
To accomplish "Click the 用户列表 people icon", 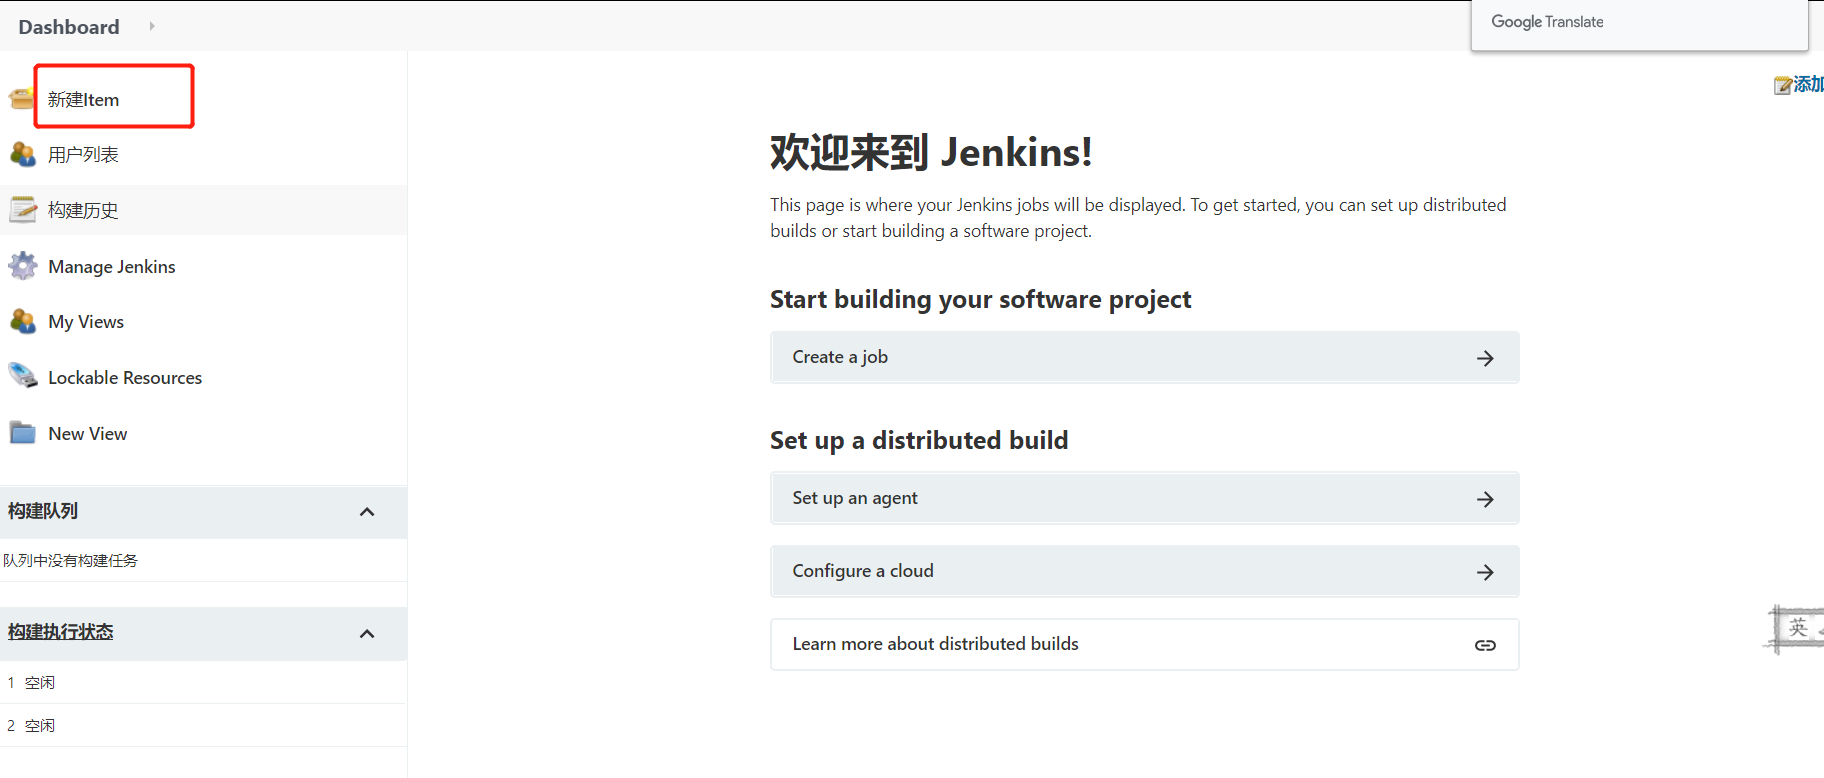I will (x=23, y=154).
